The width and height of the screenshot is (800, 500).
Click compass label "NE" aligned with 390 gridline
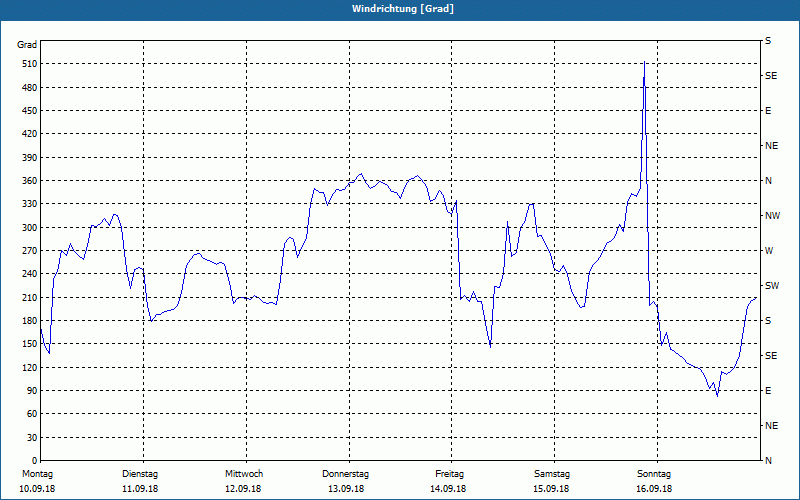pos(771,146)
